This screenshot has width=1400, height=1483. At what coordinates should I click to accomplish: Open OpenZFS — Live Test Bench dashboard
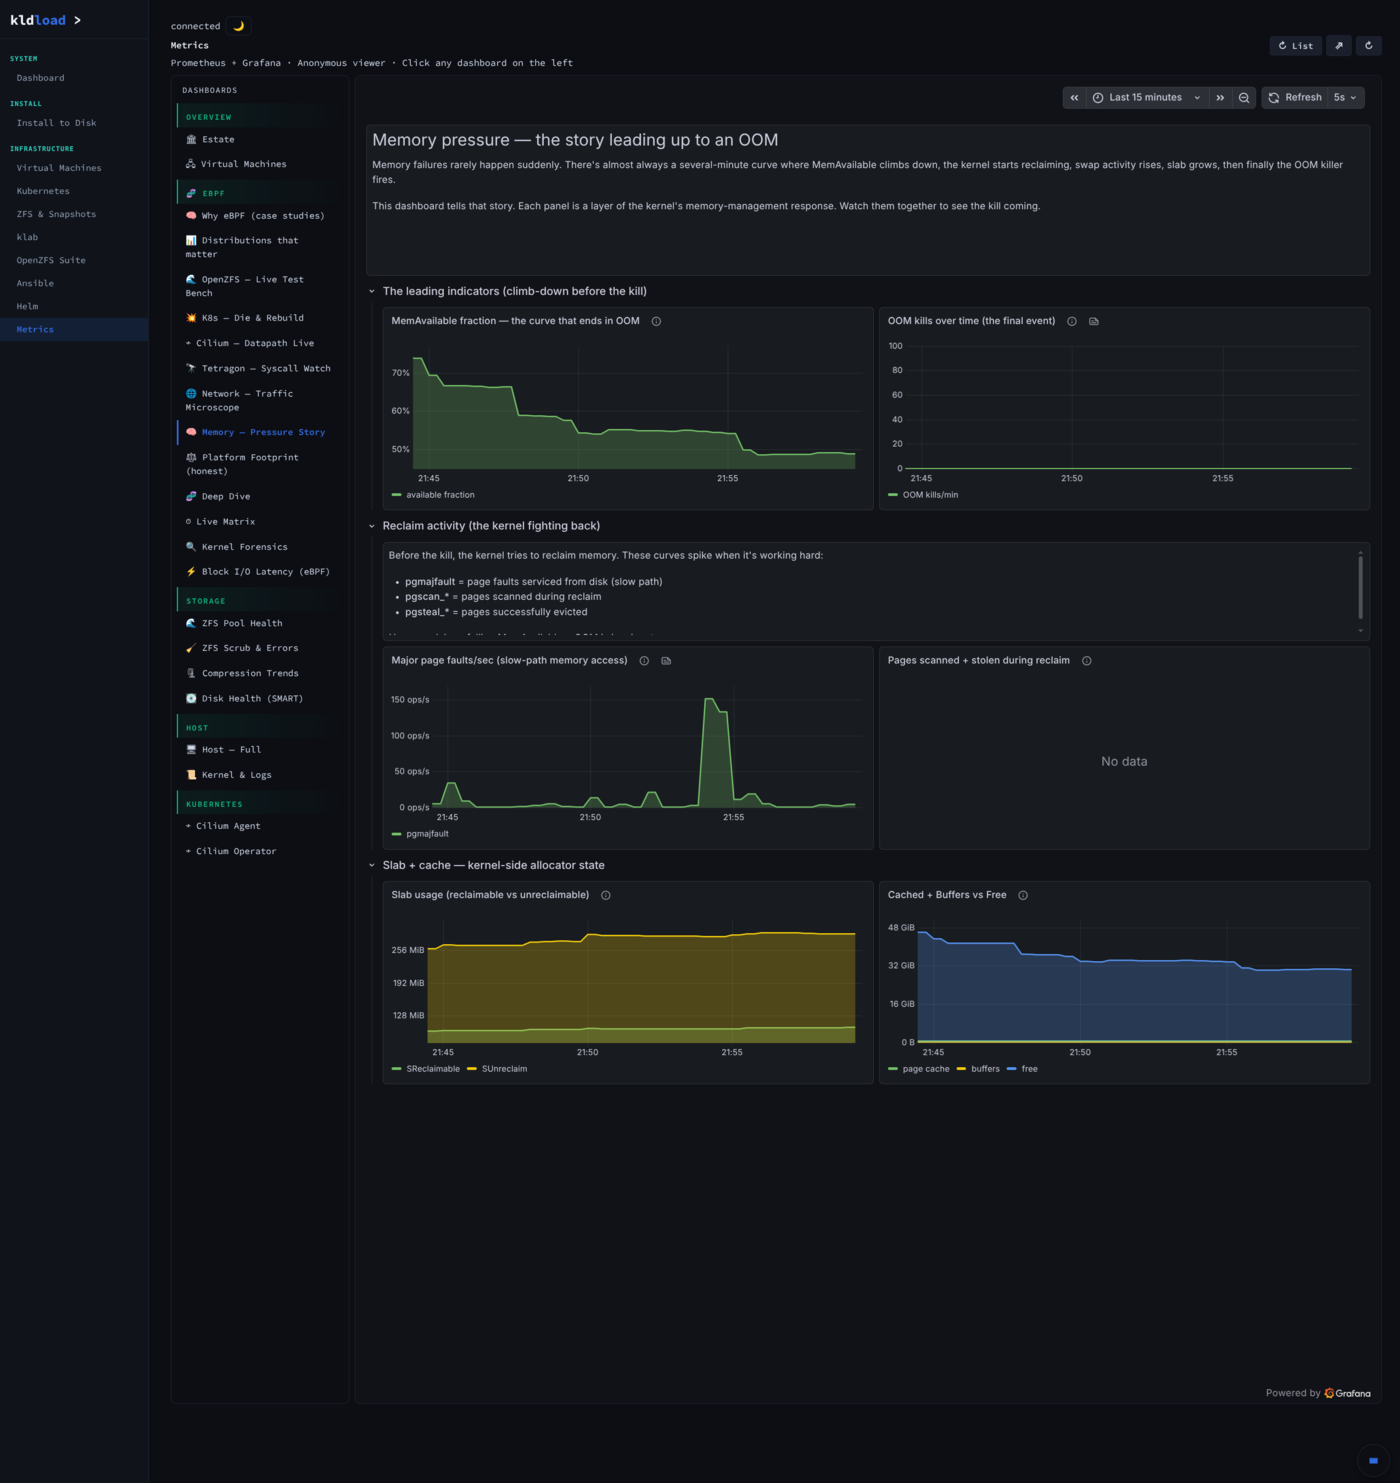pos(259,286)
